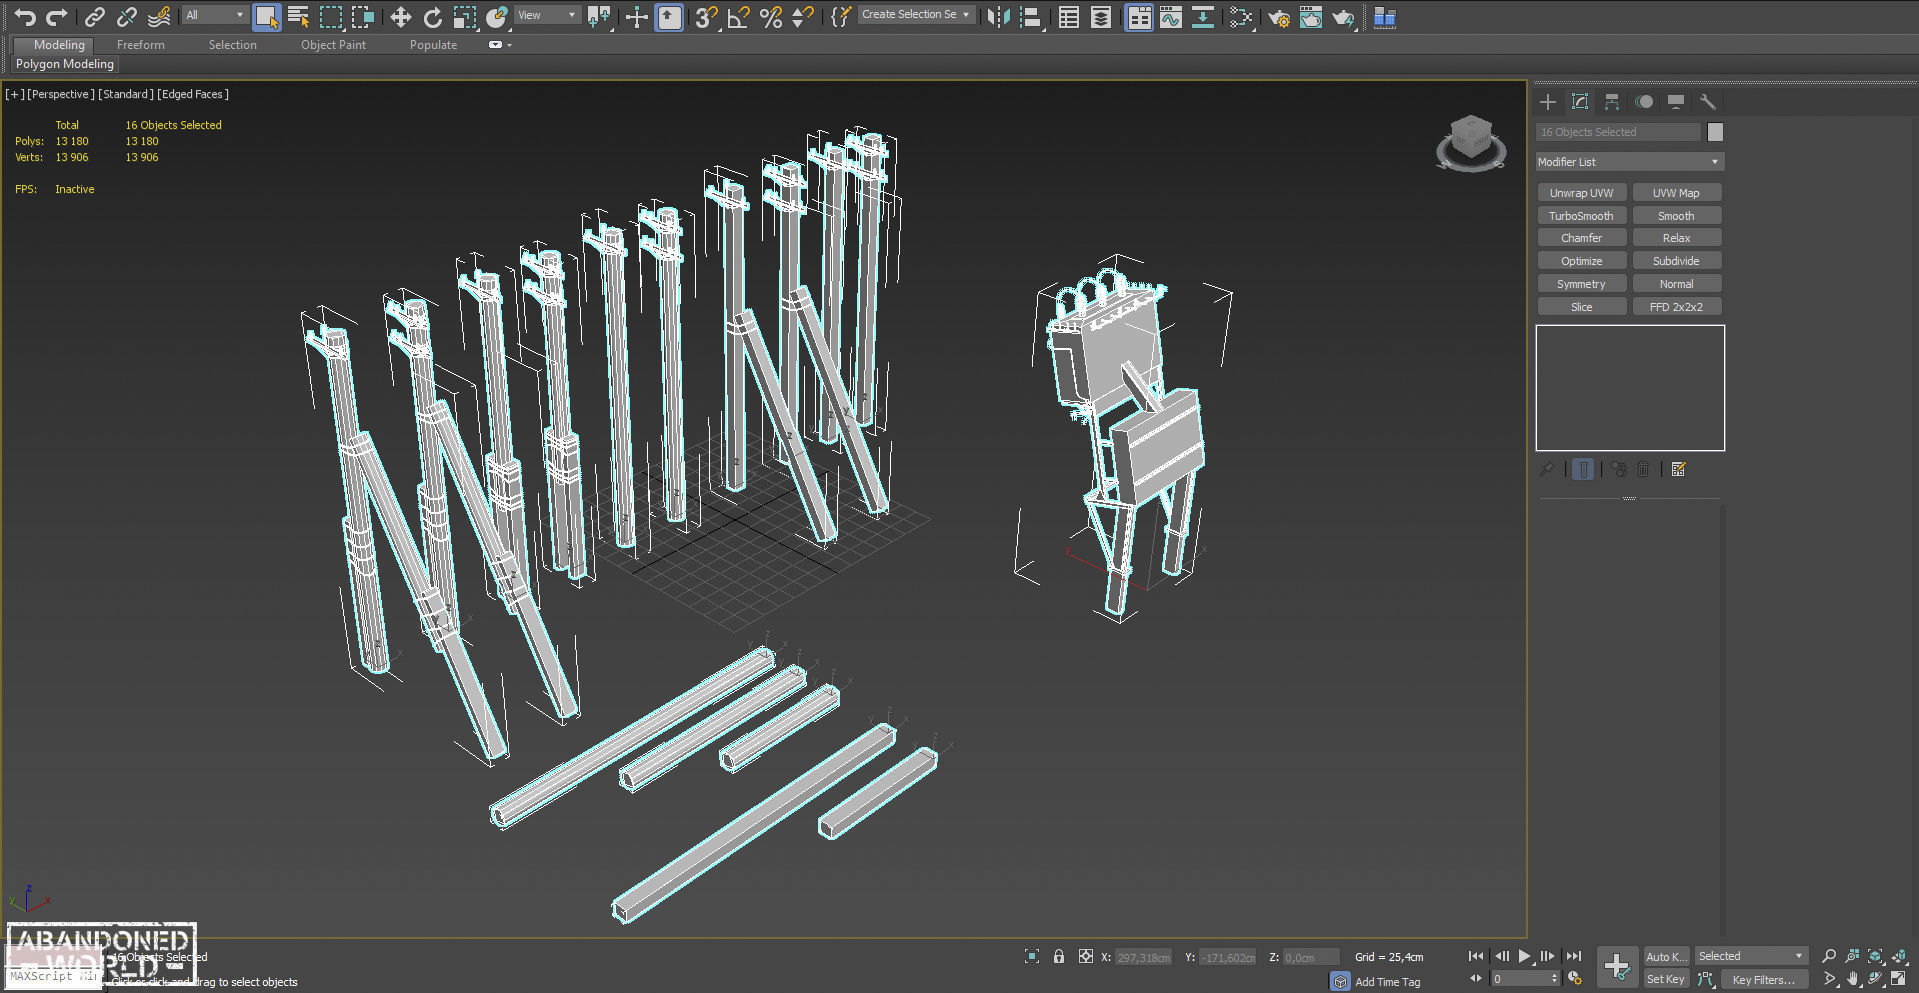Image resolution: width=1919 pixels, height=993 pixels.
Task: Switch to the Populate ribbon tab
Action: pyautogui.click(x=433, y=45)
